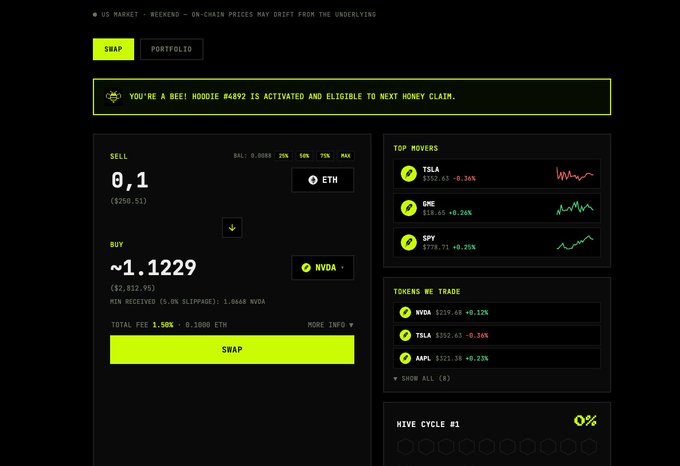The image size is (680, 466).
Task: Open the NVDA buy token dropdown
Action: point(323,267)
